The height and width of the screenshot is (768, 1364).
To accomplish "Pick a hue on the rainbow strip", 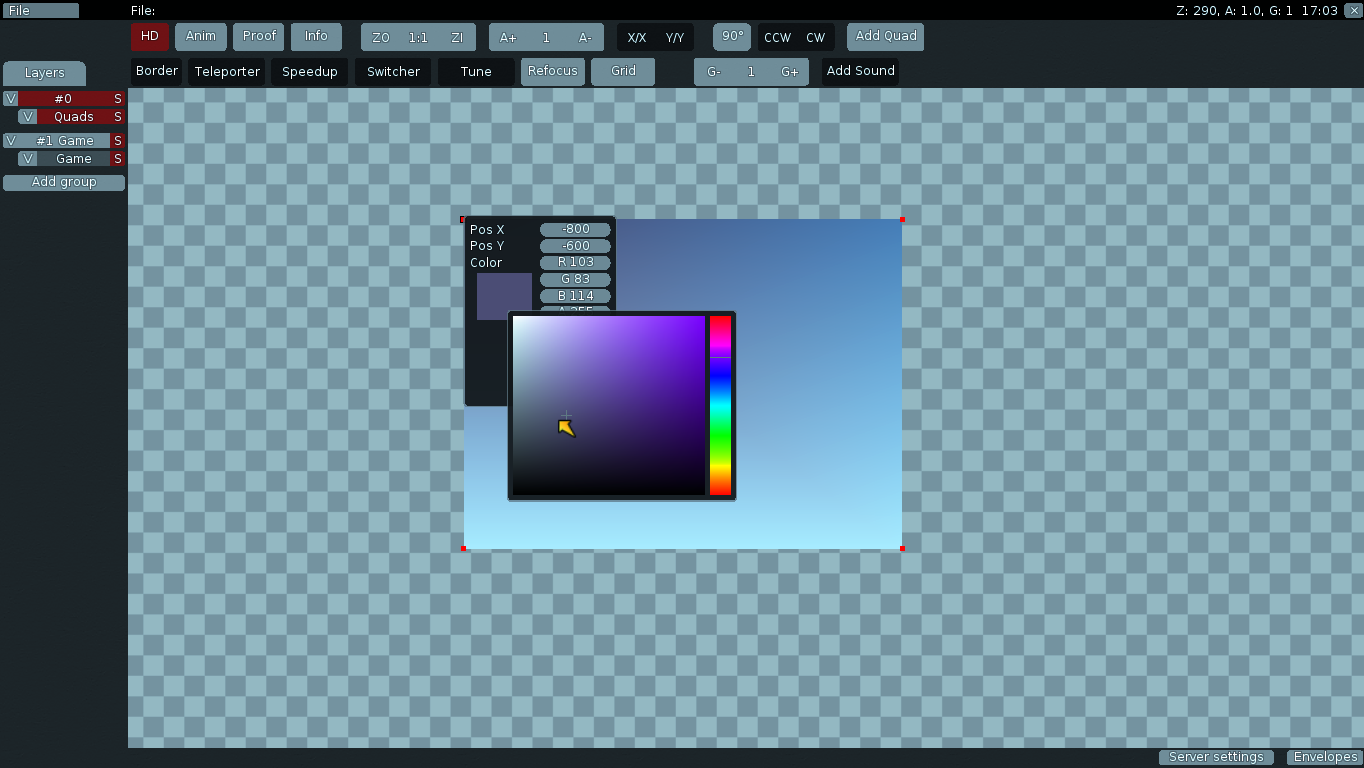I will click(720, 405).
